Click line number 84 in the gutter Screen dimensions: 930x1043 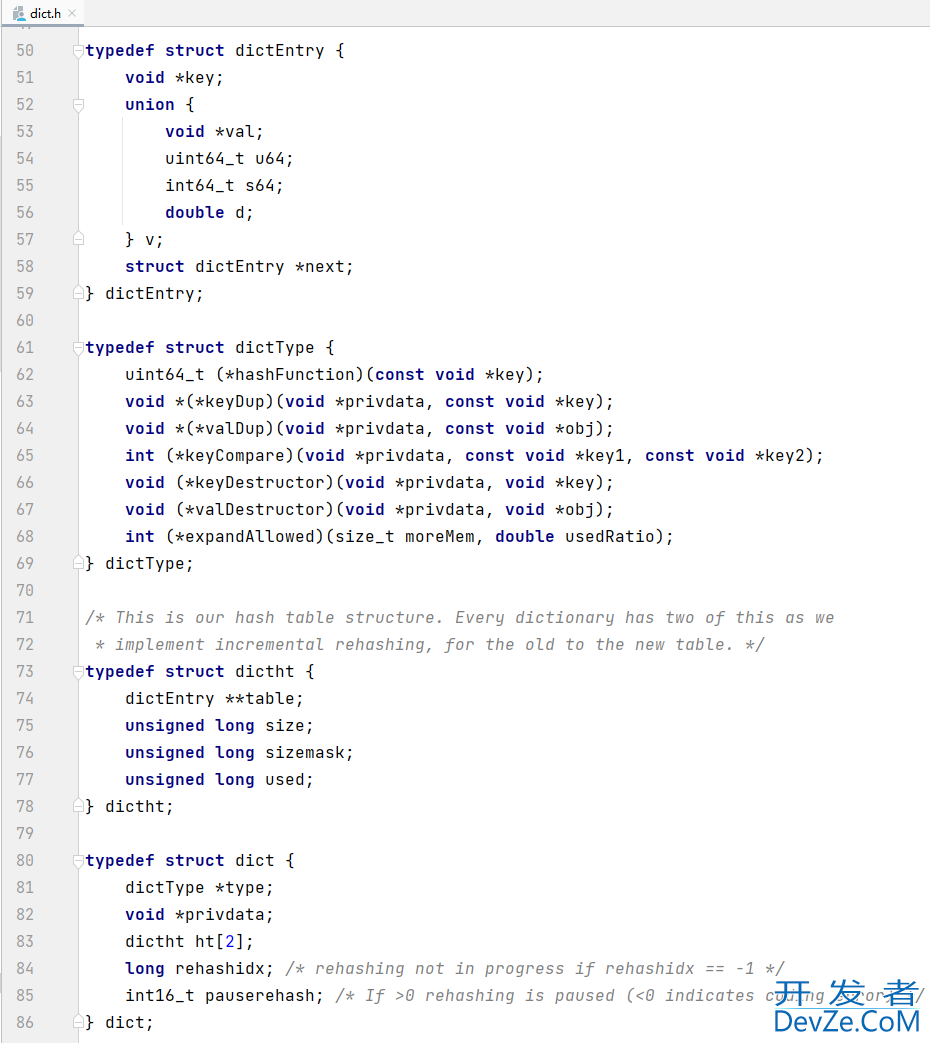pyautogui.click(x=25, y=968)
